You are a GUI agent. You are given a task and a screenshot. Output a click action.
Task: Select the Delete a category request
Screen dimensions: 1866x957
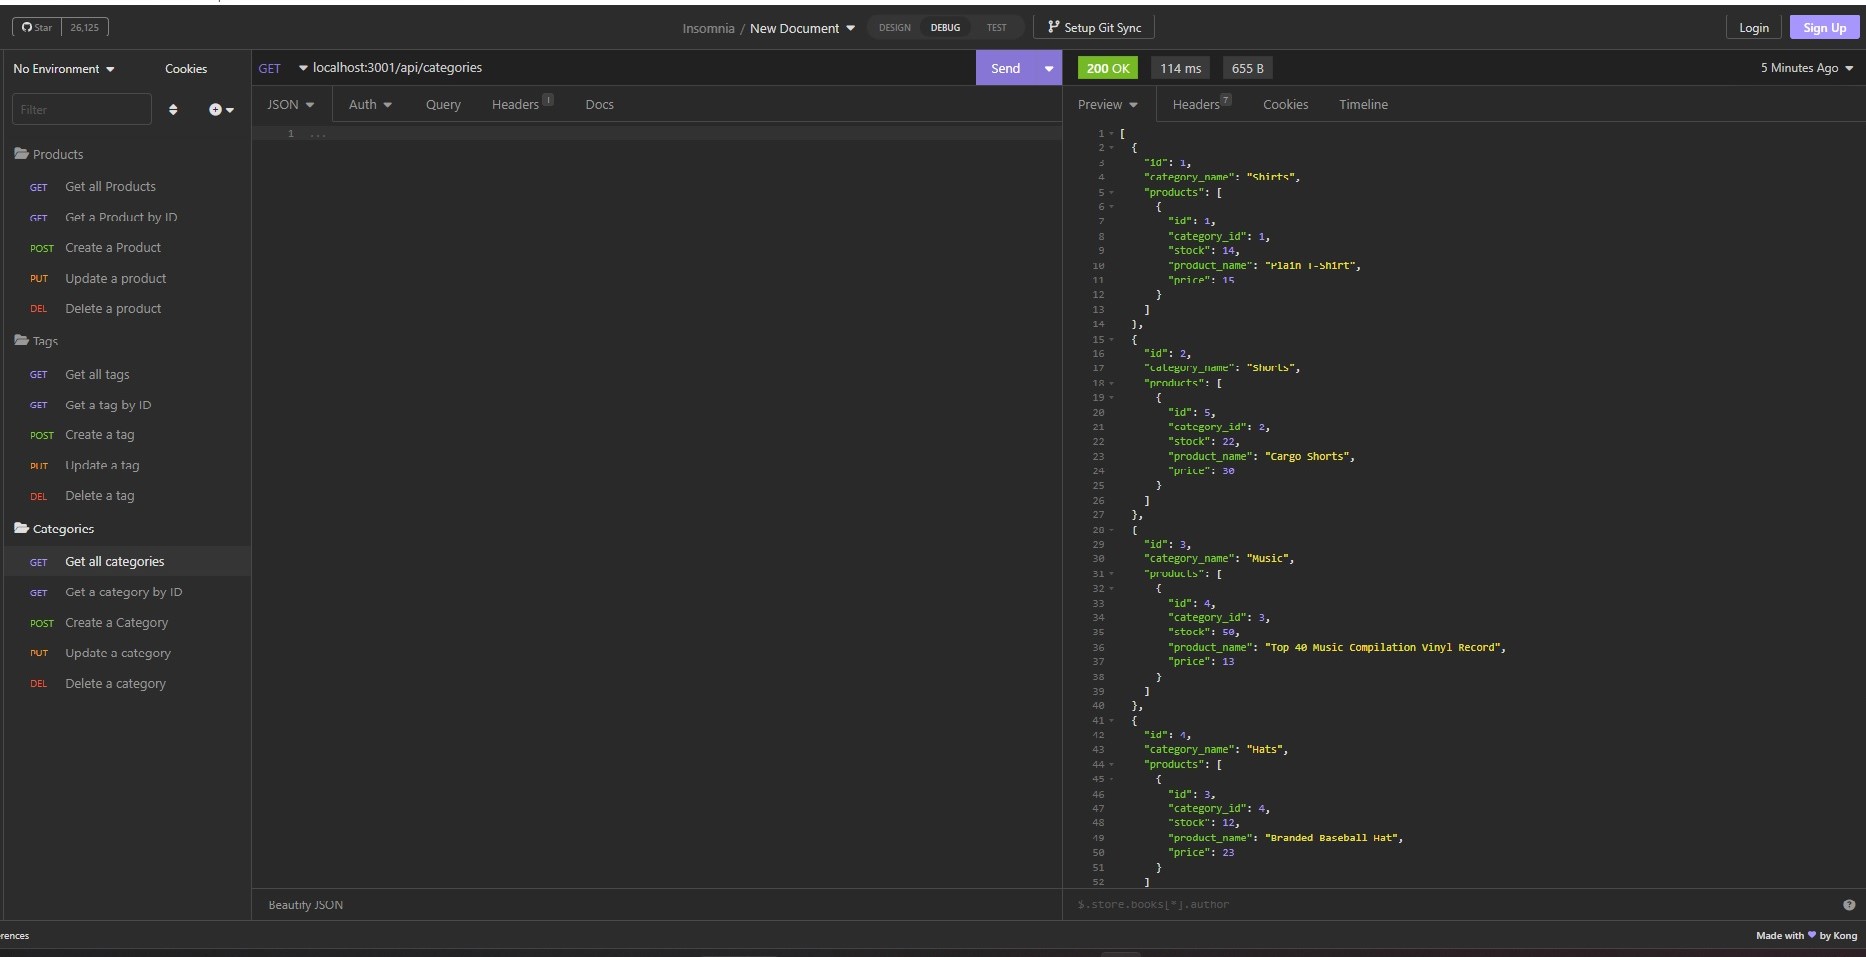115,683
